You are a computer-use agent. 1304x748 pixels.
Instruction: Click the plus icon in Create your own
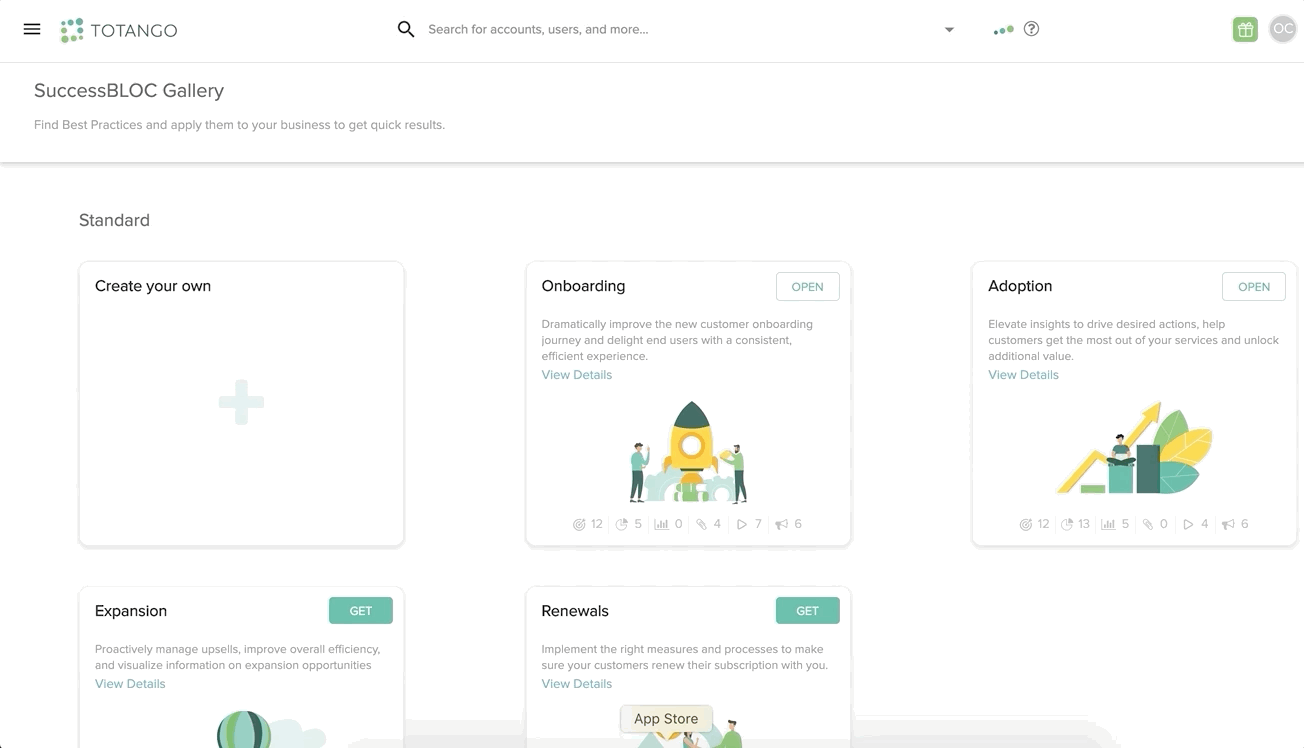click(x=241, y=402)
